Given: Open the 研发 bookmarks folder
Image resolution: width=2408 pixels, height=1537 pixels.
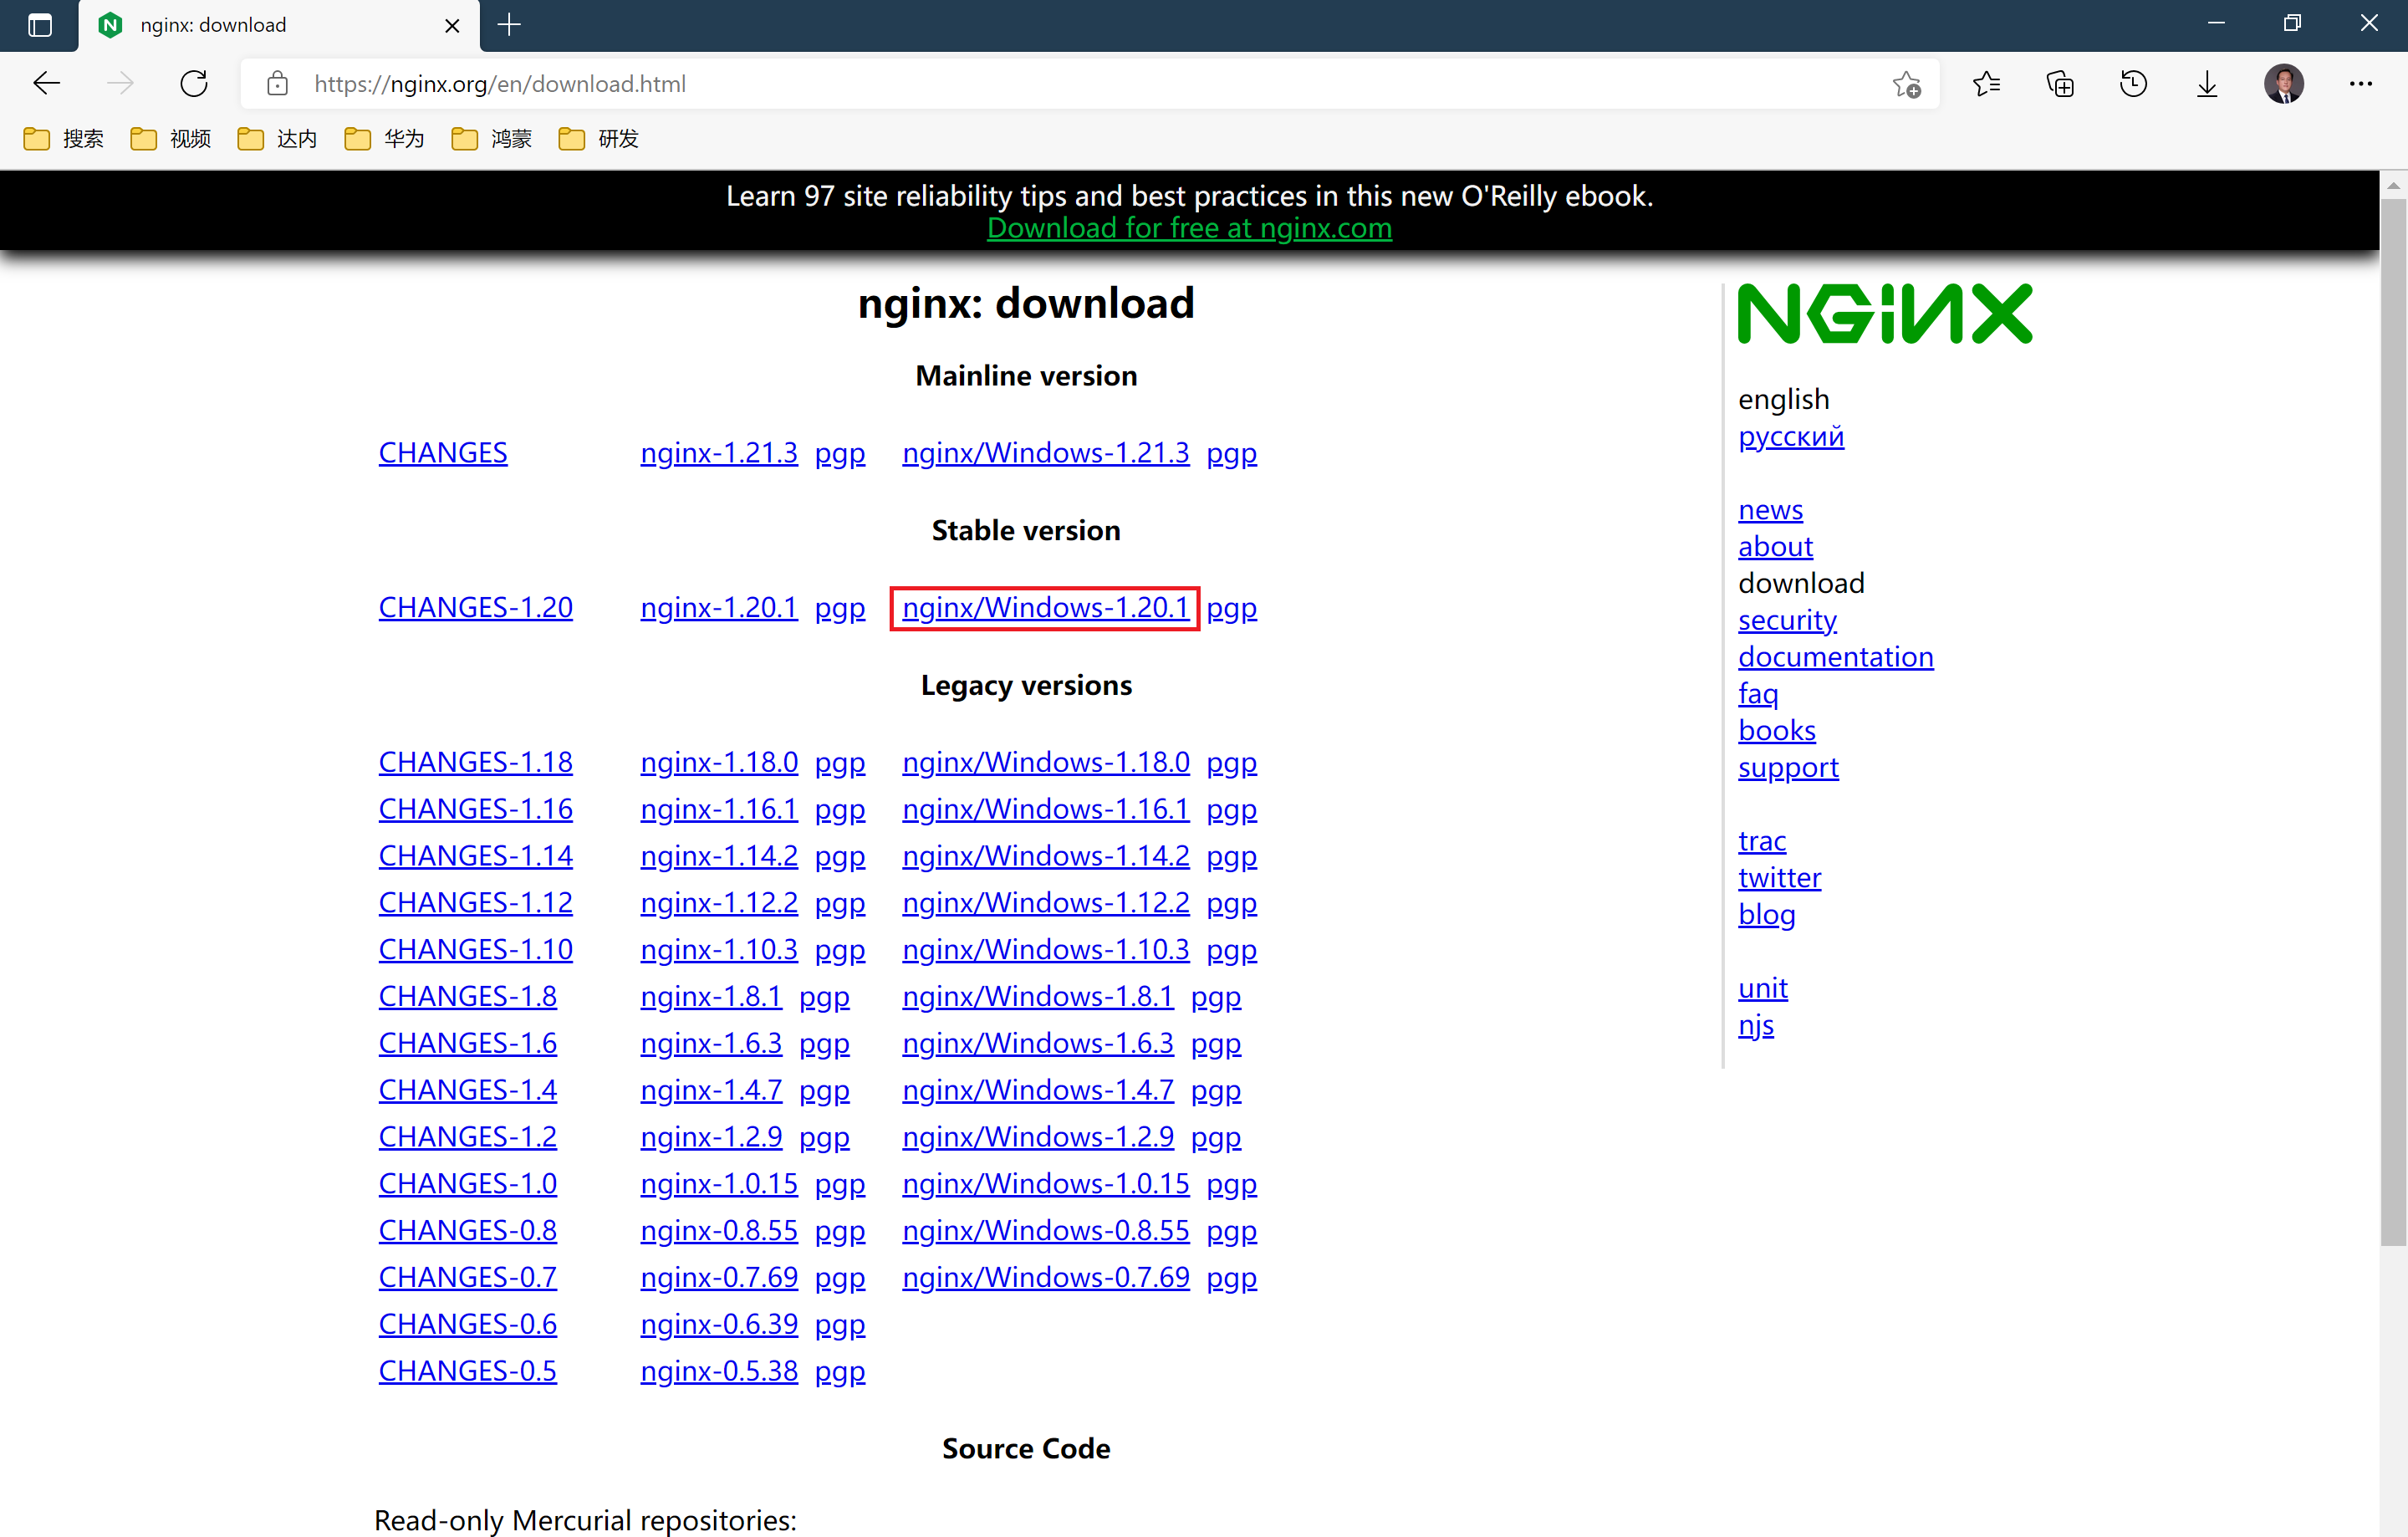Looking at the screenshot, I should click(598, 139).
